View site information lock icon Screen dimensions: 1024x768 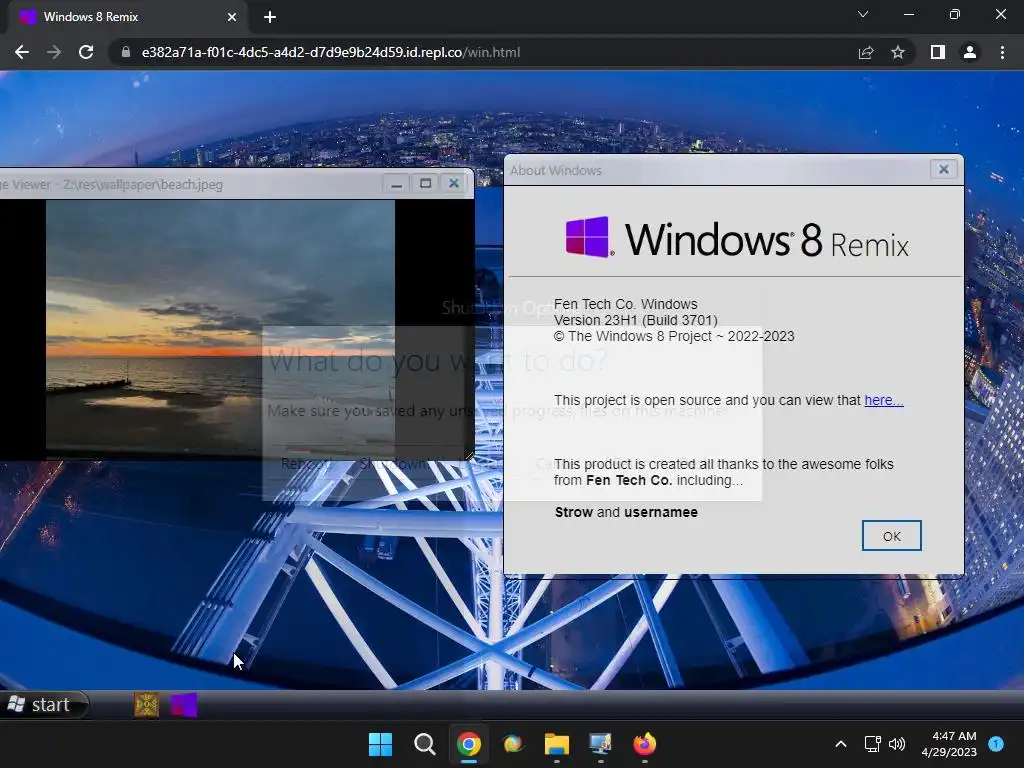click(126, 52)
